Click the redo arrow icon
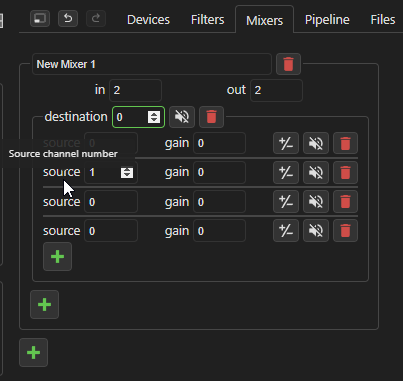Viewport: 403px width, 381px height. coord(96,18)
